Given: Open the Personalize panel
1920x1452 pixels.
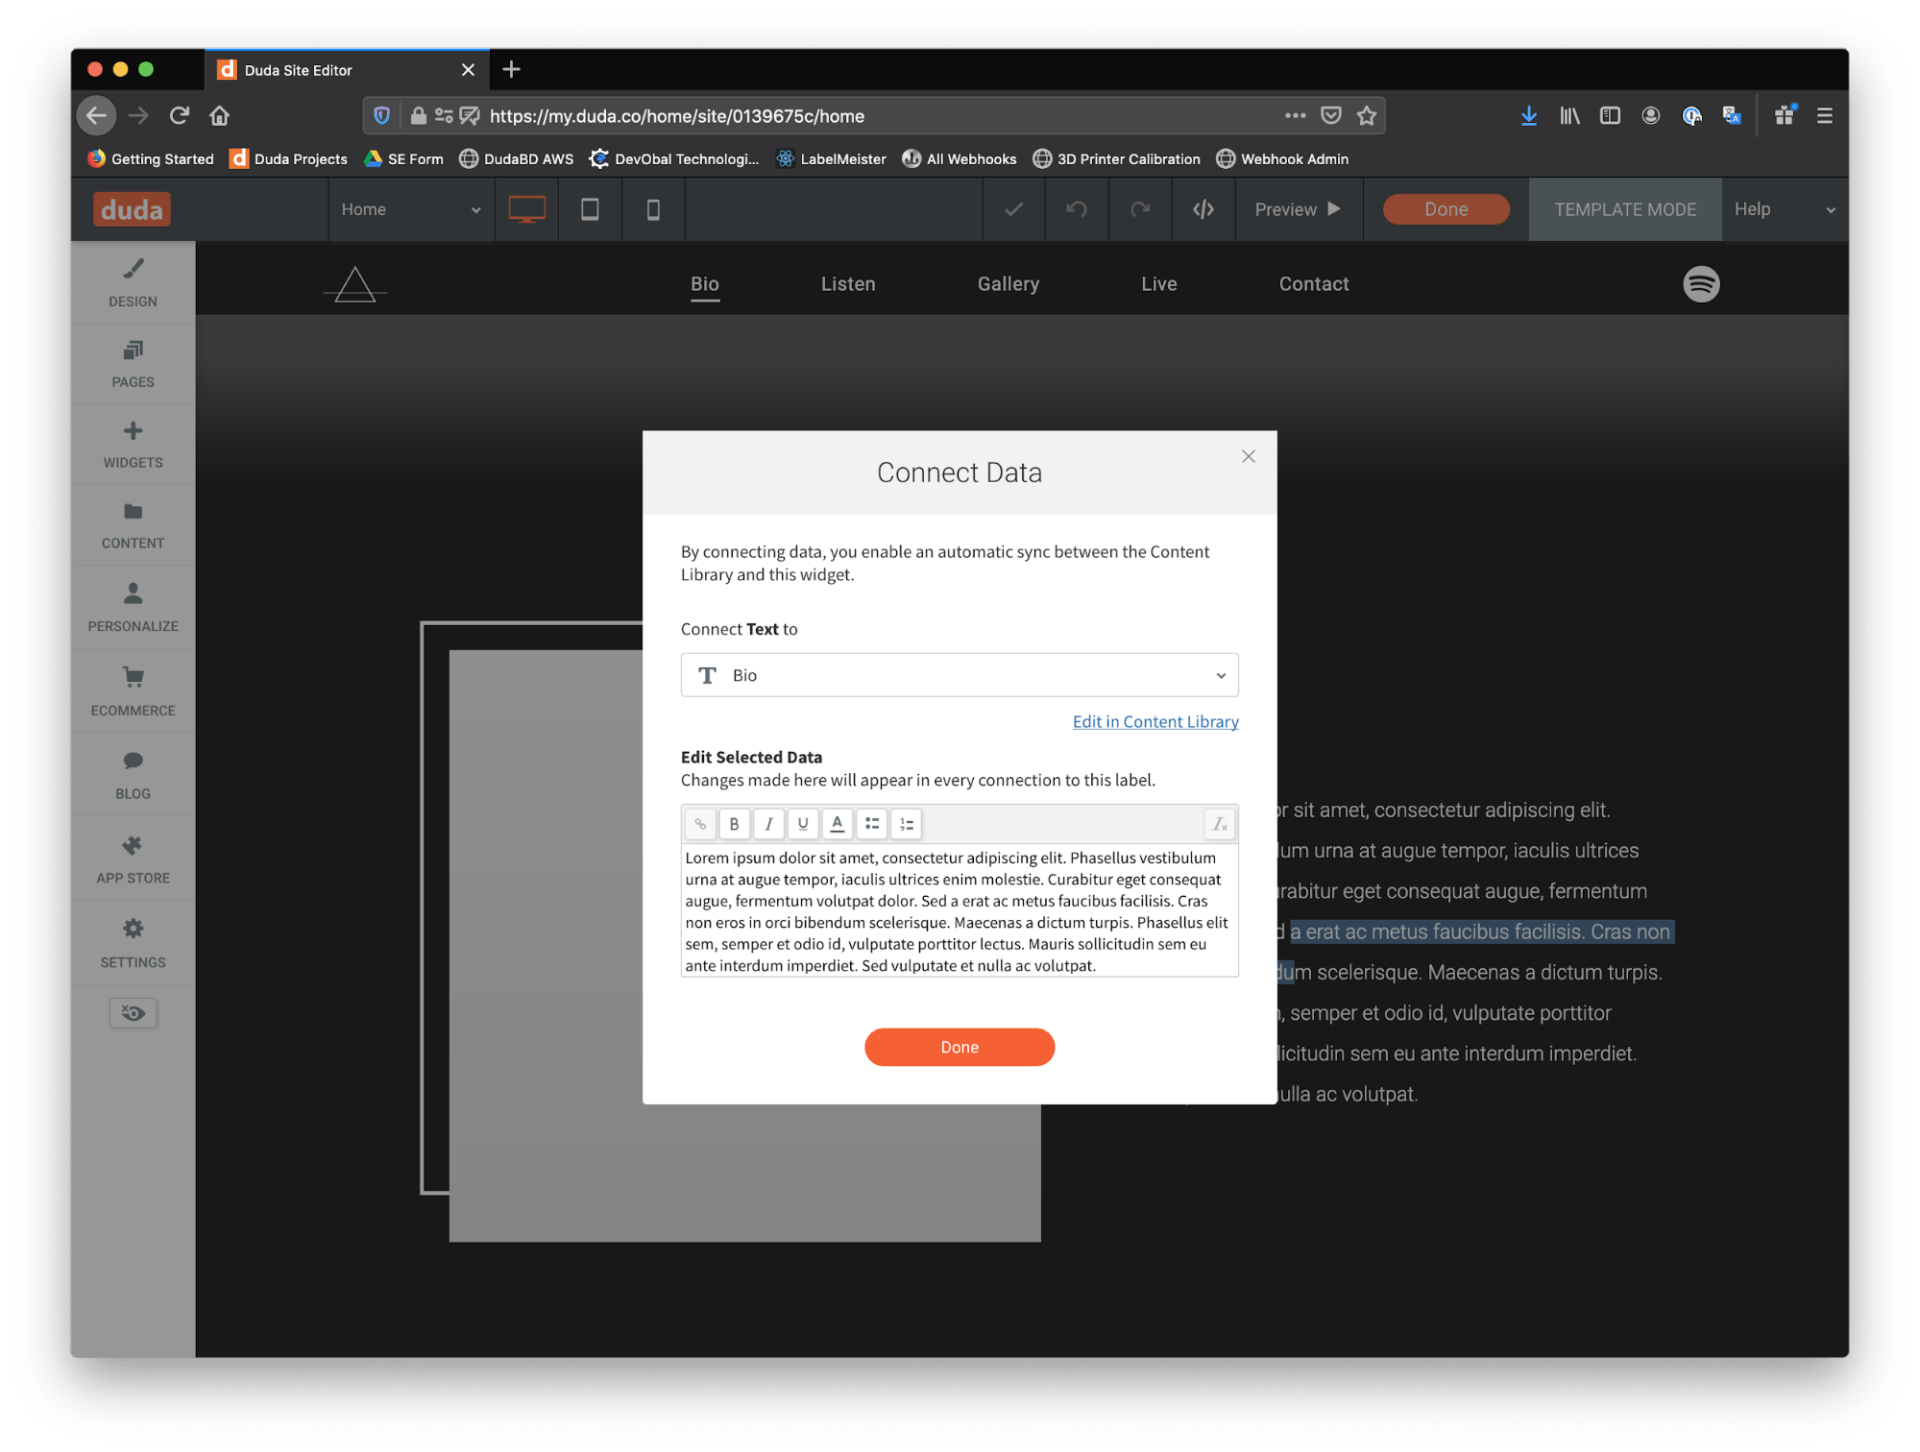Looking at the screenshot, I should pyautogui.click(x=133, y=608).
